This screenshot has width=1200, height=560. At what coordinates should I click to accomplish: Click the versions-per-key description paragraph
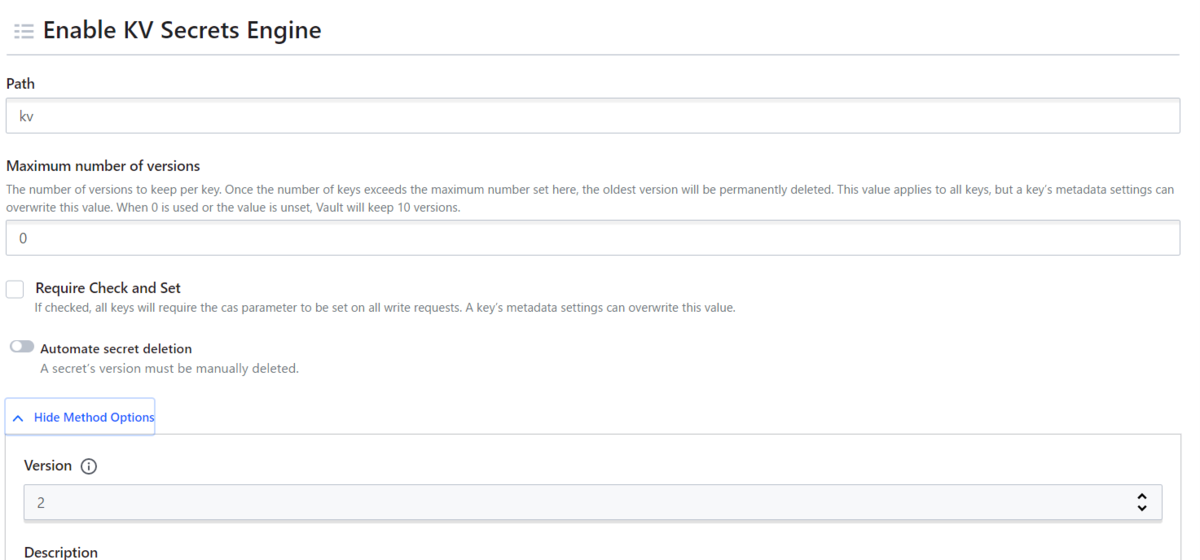(x=590, y=198)
